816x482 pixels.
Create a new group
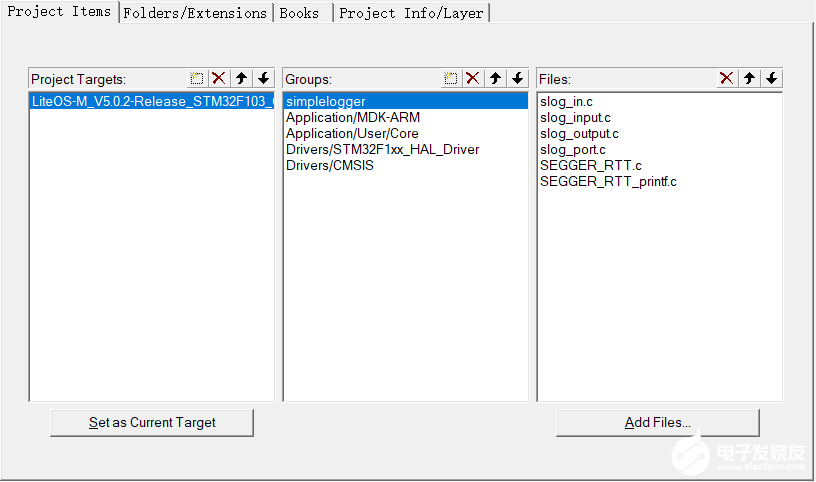click(451, 79)
